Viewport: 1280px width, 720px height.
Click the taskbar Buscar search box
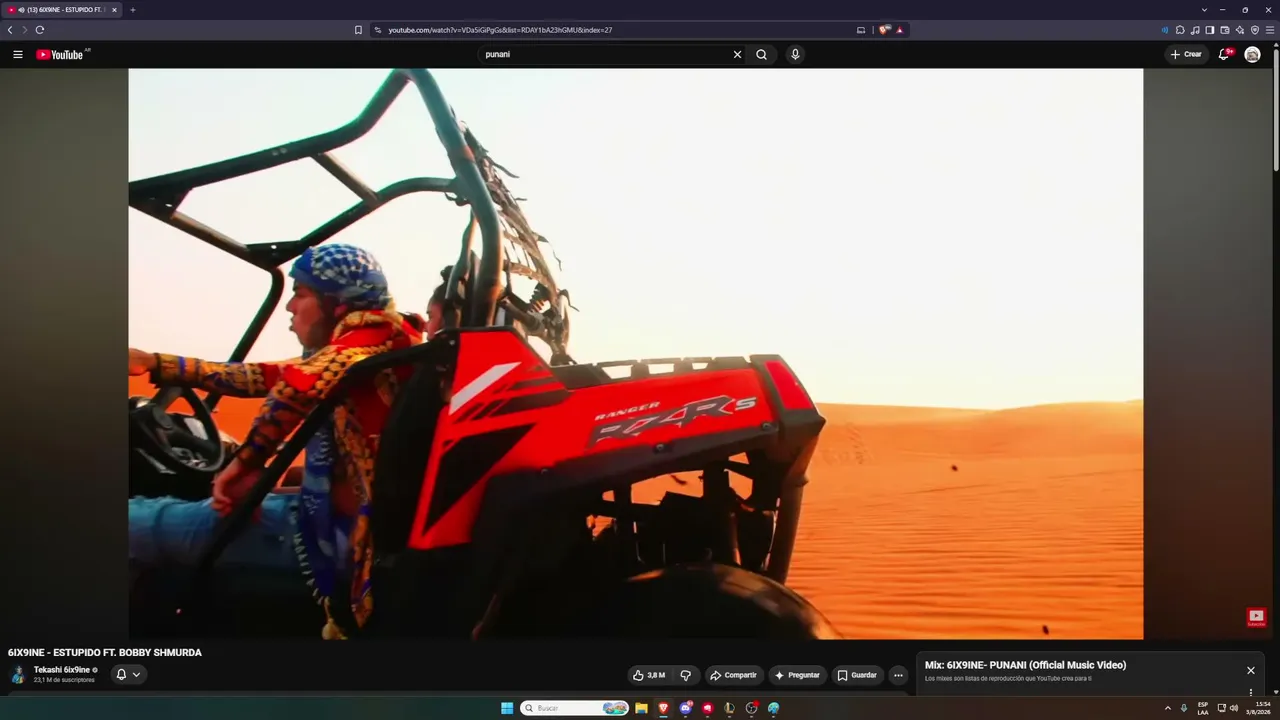(574, 708)
